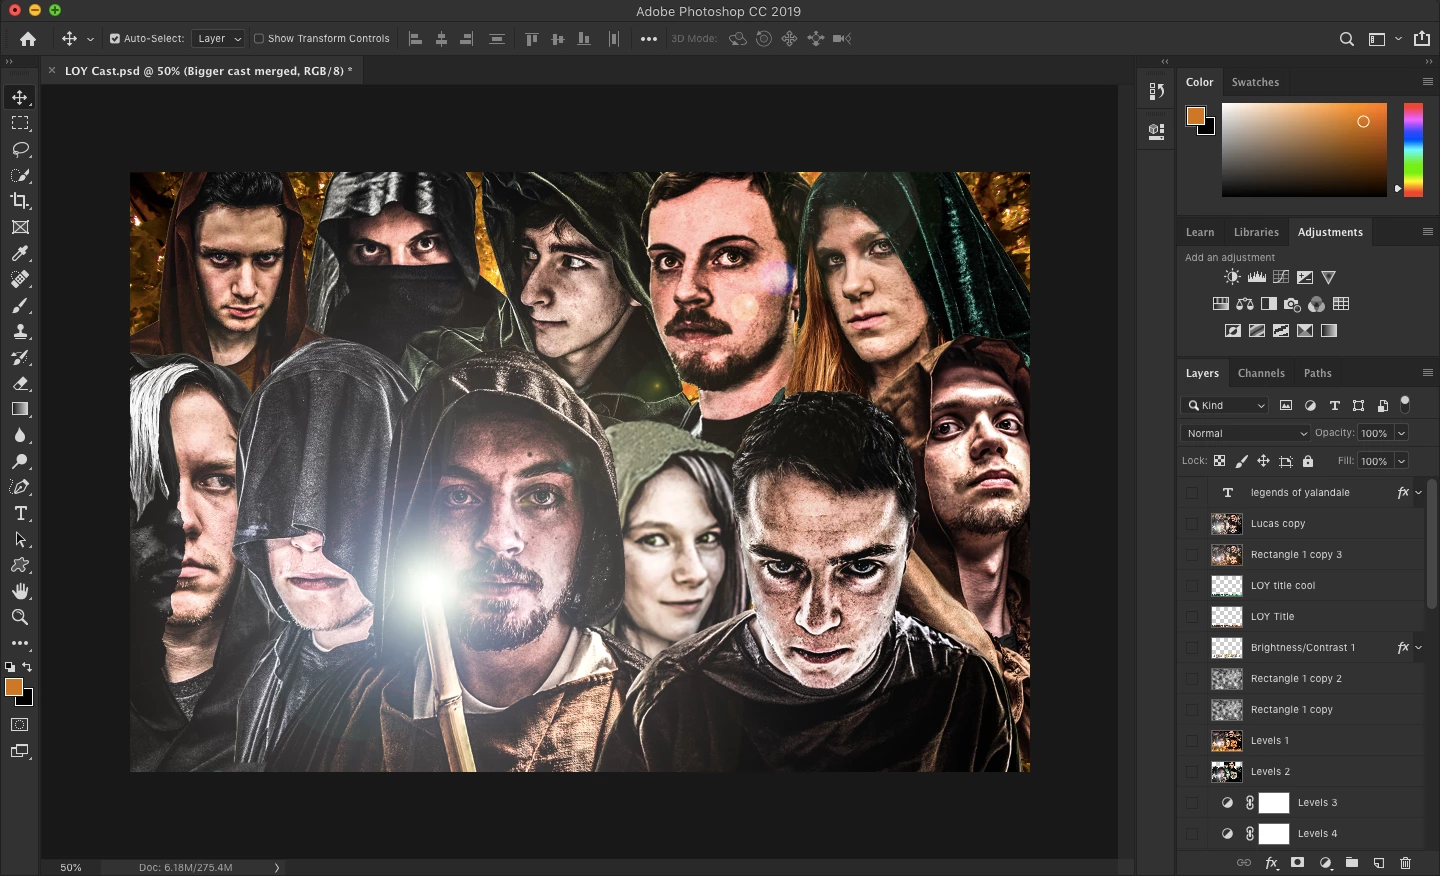1440x876 pixels.
Task: Click the delete layer trash icon
Action: (1405, 863)
